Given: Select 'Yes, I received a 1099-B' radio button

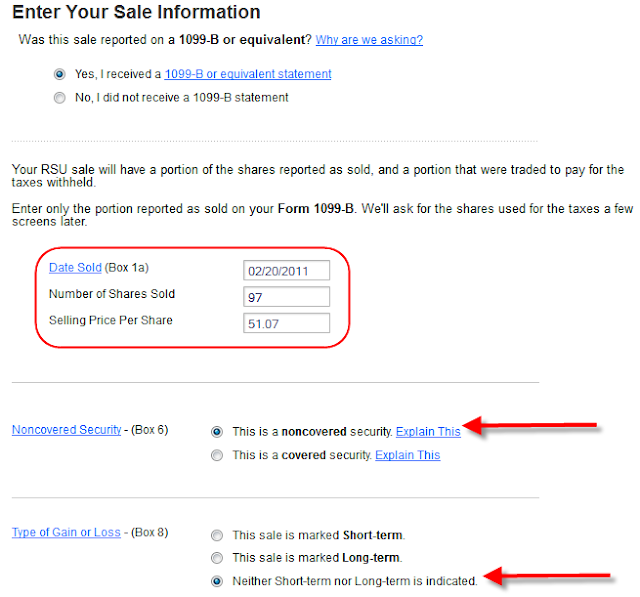Looking at the screenshot, I should point(60,74).
